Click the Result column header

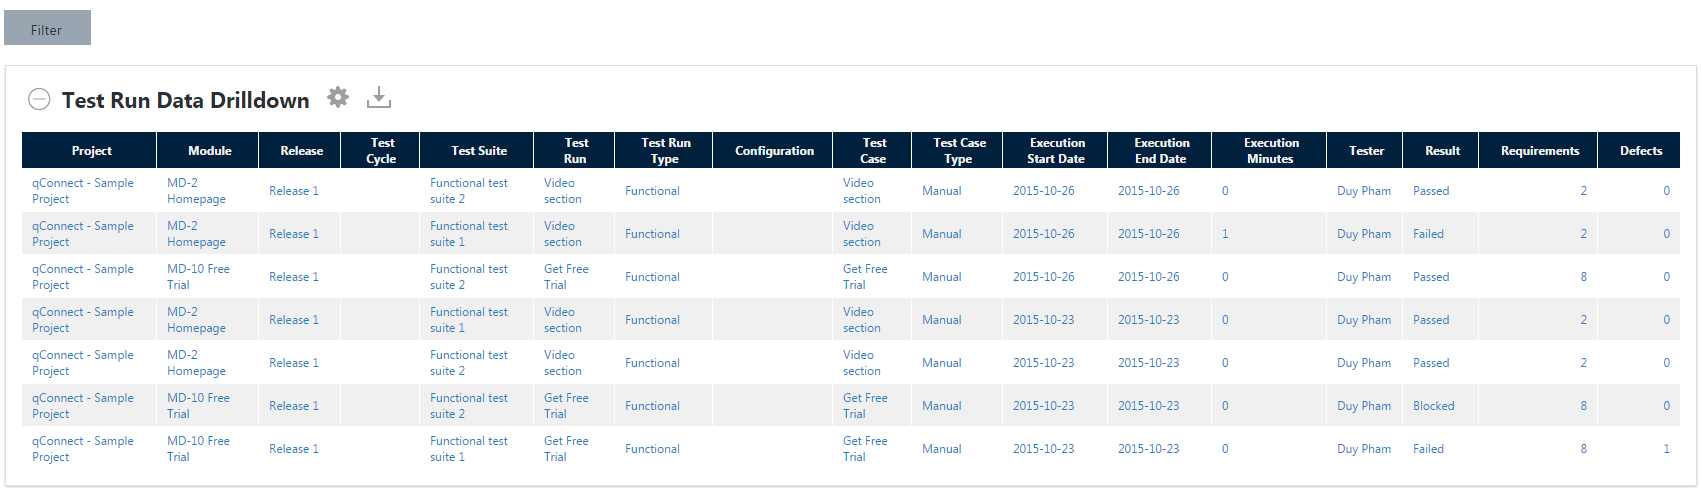pos(1442,151)
